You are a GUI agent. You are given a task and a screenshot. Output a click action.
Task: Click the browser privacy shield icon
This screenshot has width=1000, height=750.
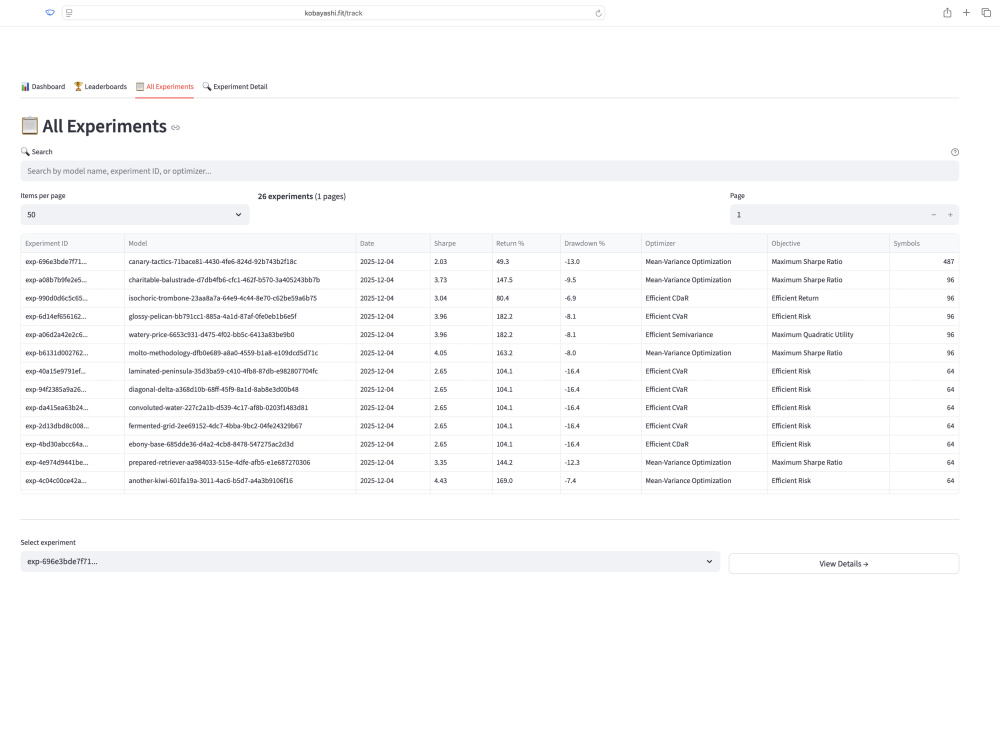click(x=50, y=13)
